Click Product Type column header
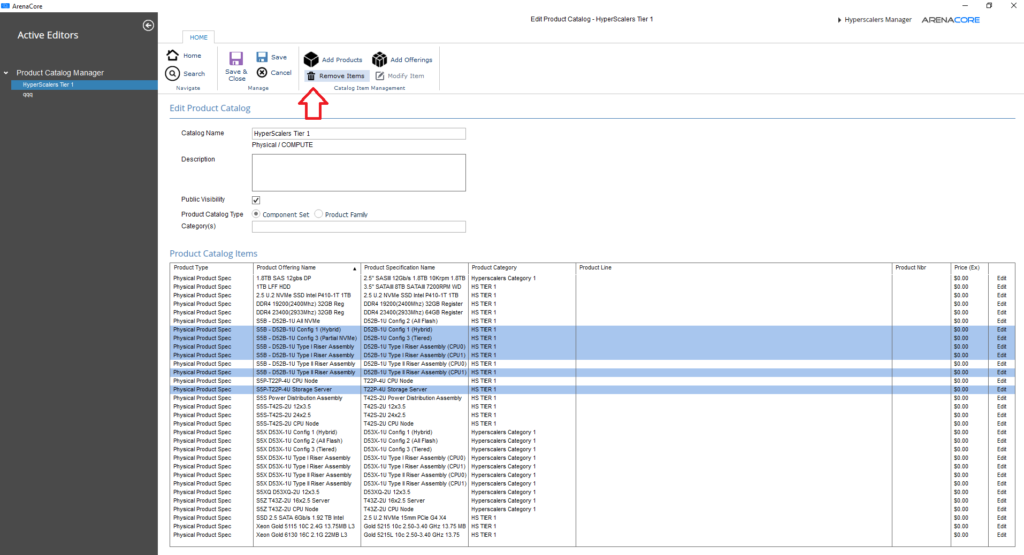This screenshot has height=555, width=1024. 211,268
